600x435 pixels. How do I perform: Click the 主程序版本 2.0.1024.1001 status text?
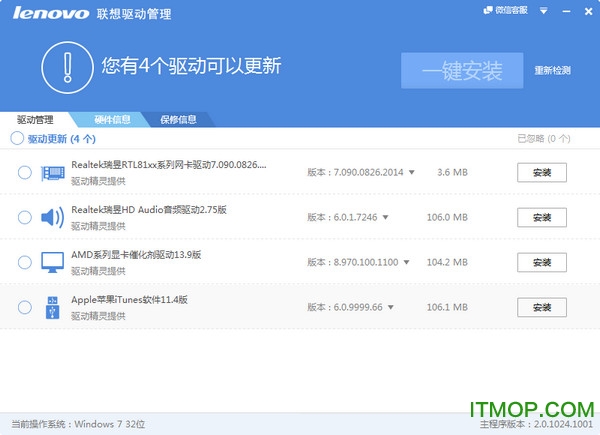tap(536, 424)
